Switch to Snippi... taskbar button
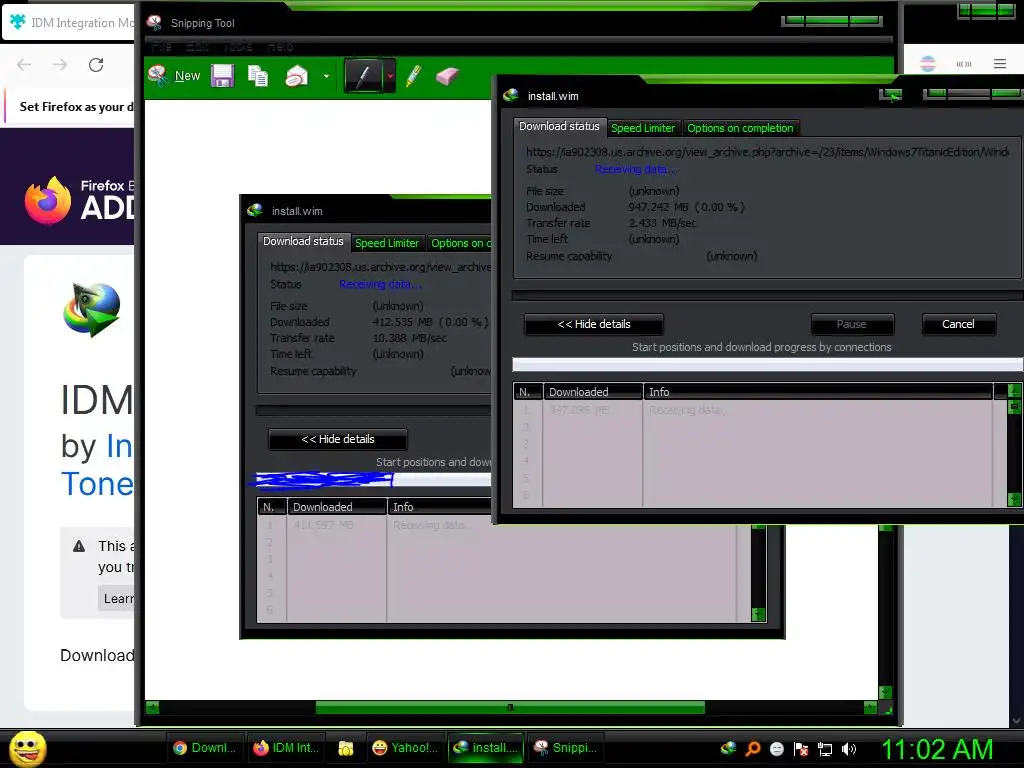1024x768 pixels. [x=566, y=748]
